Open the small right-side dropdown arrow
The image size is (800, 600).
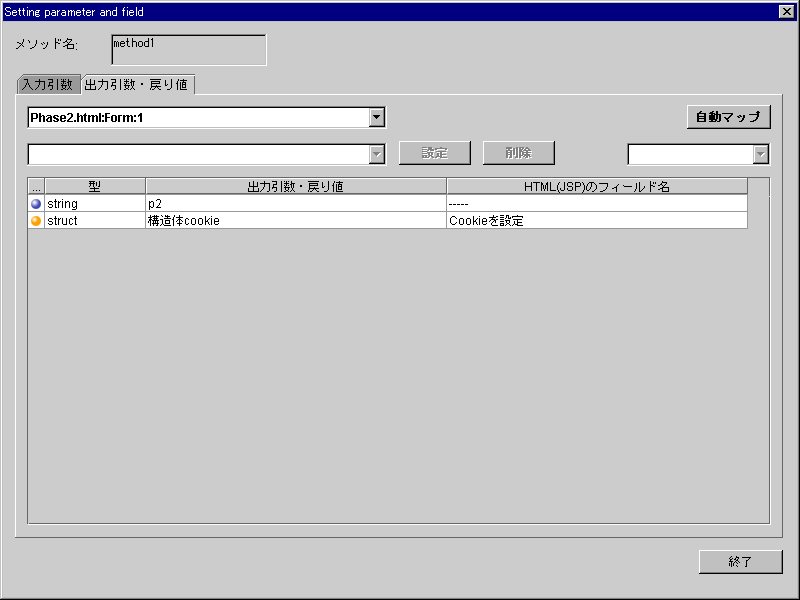click(x=760, y=154)
